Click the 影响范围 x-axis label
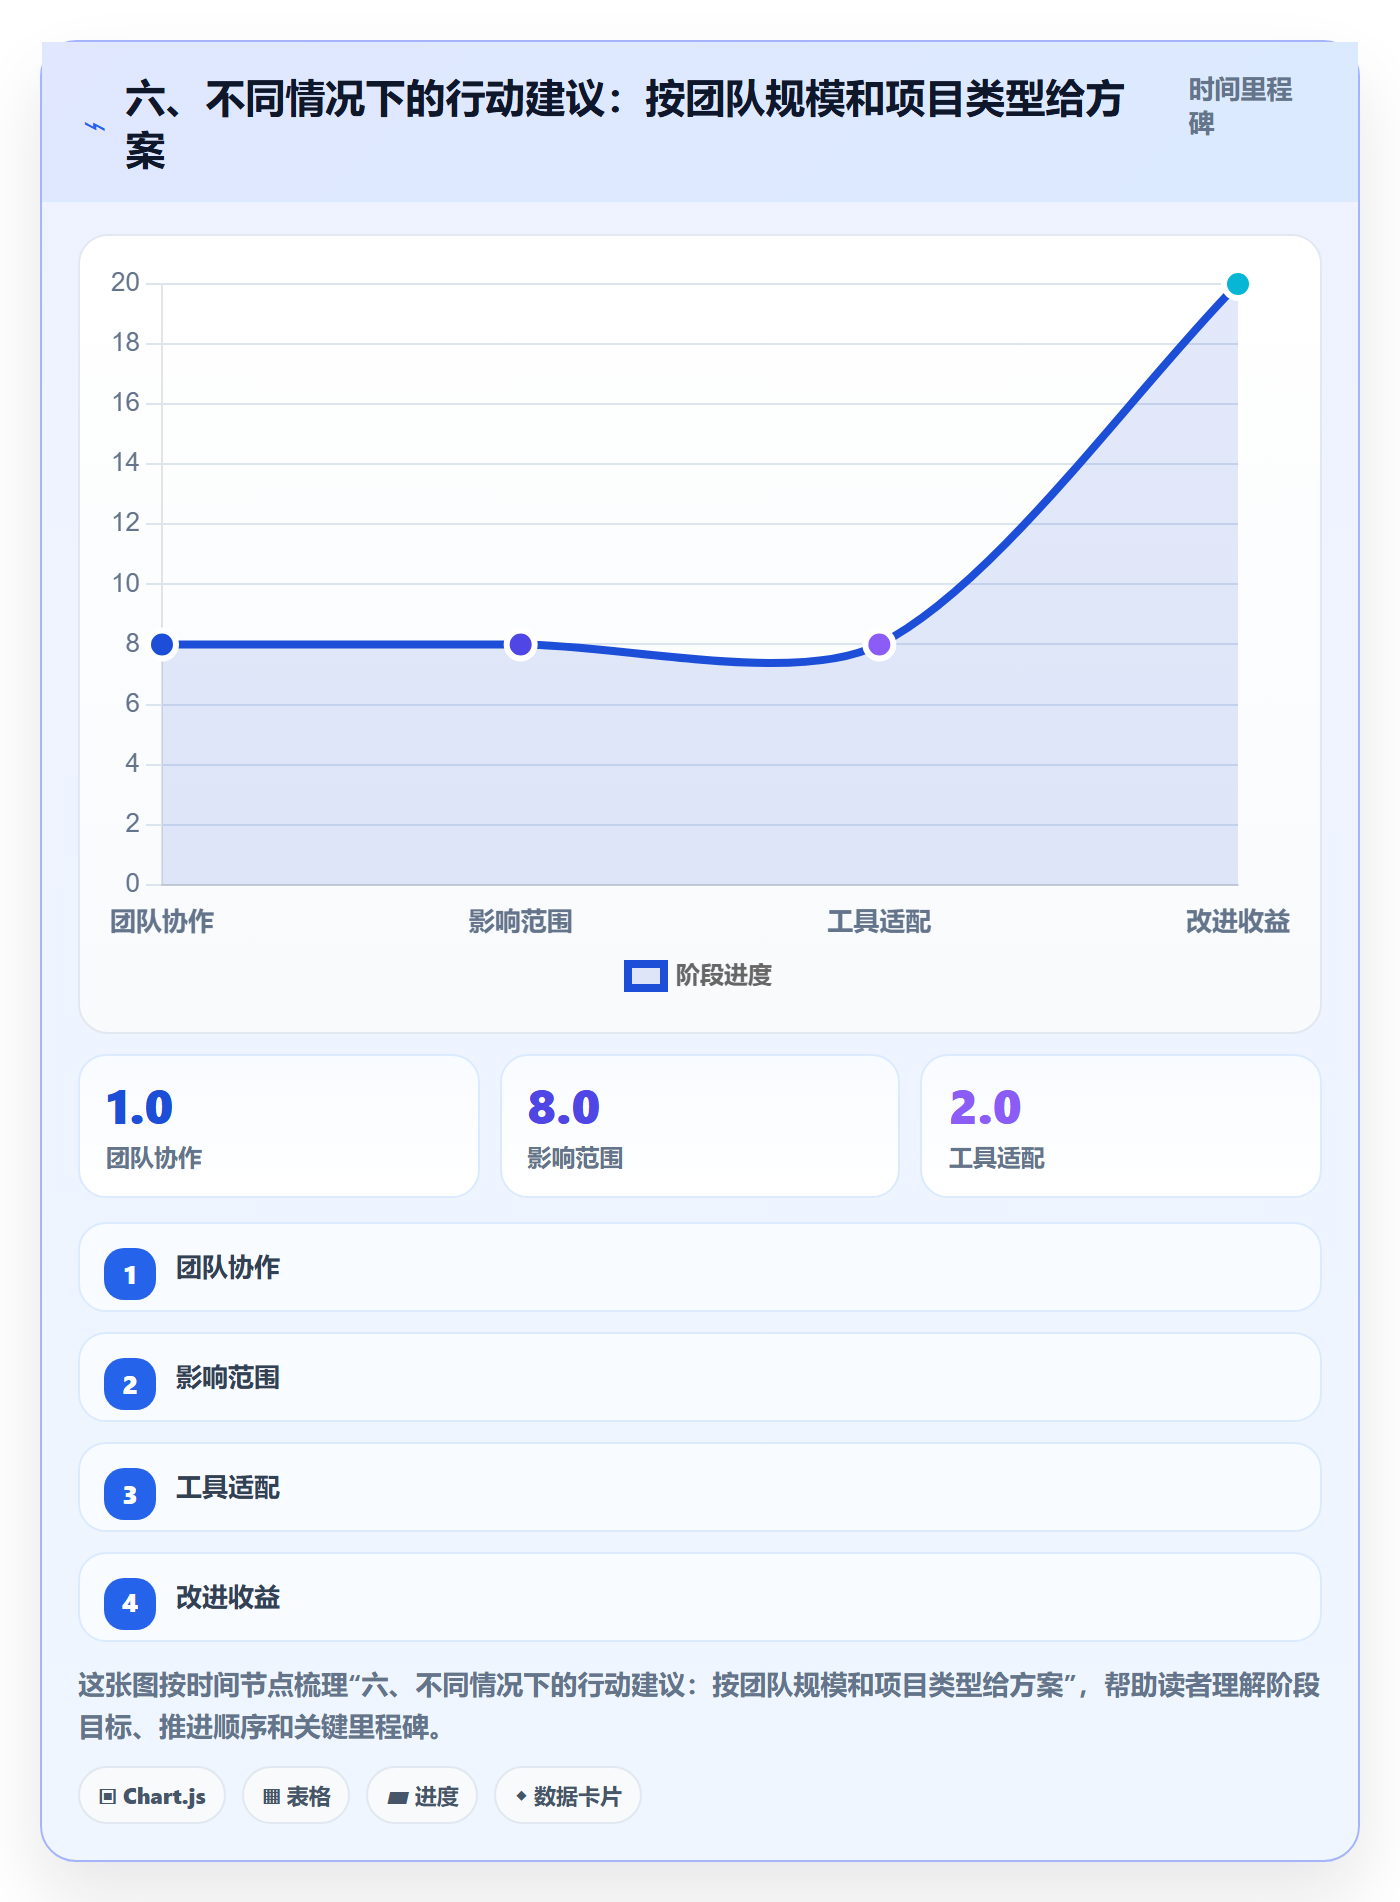 [520, 921]
